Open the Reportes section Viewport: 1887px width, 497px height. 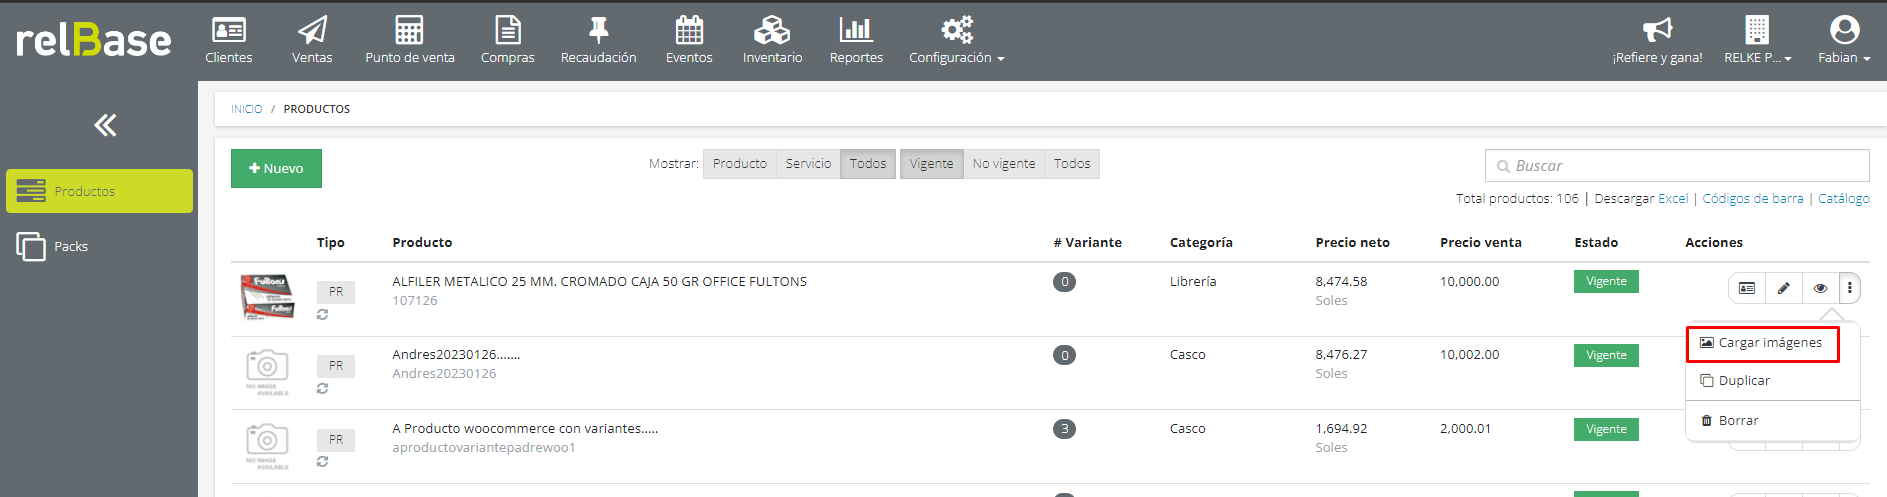tap(856, 40)
